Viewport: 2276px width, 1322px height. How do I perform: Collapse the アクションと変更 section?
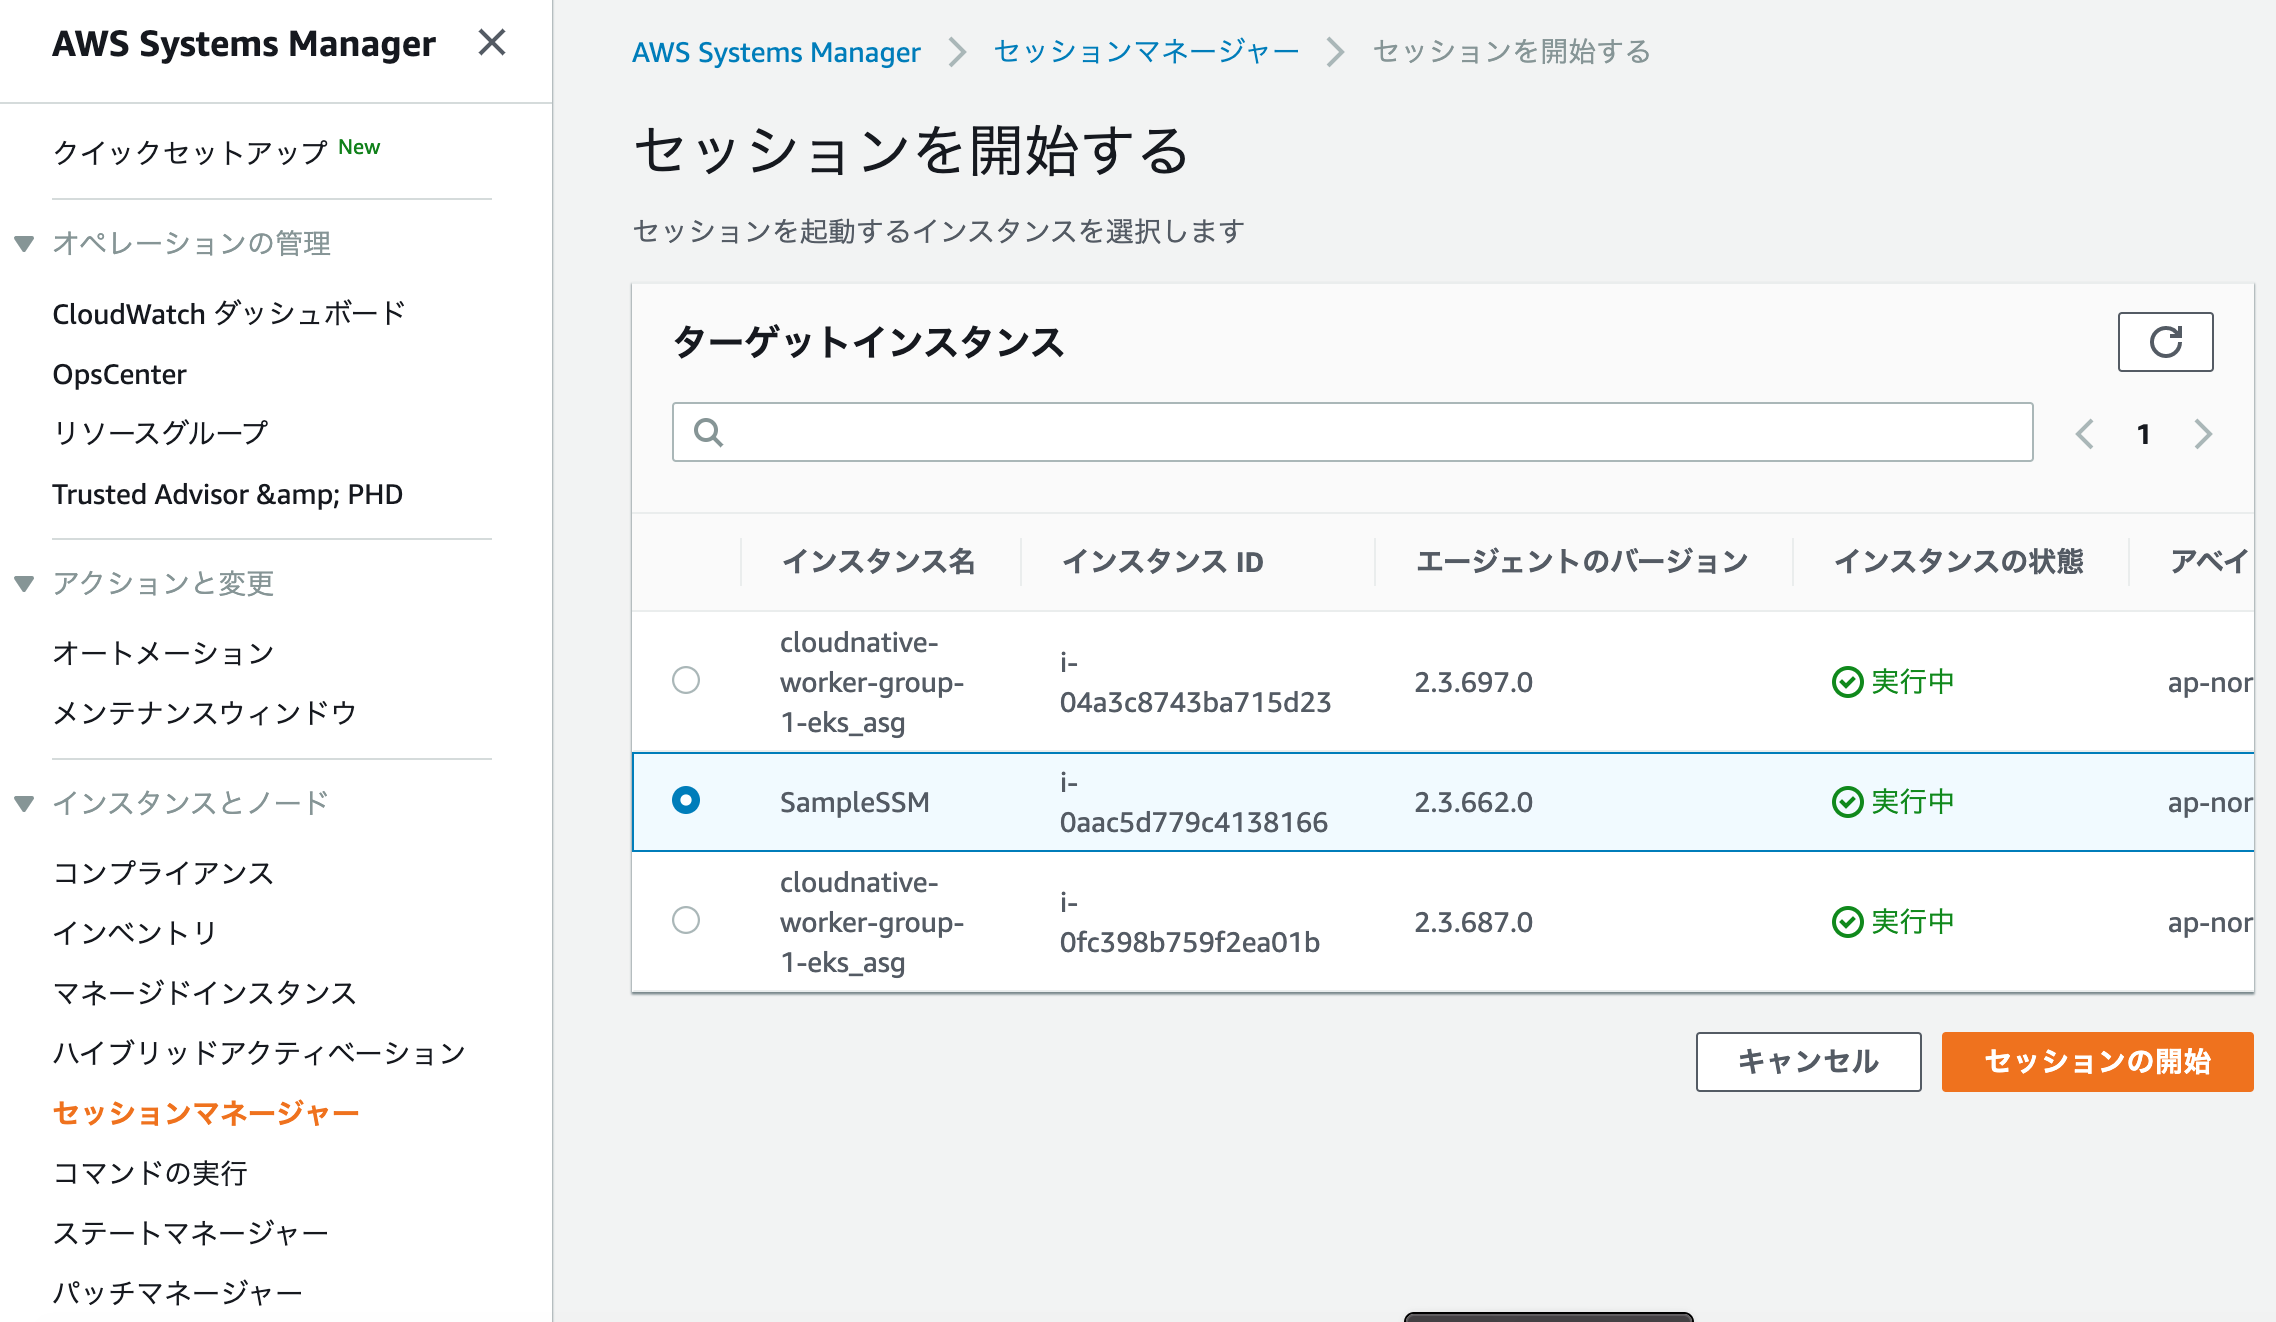pyautogui.click(x=25, y=583)
